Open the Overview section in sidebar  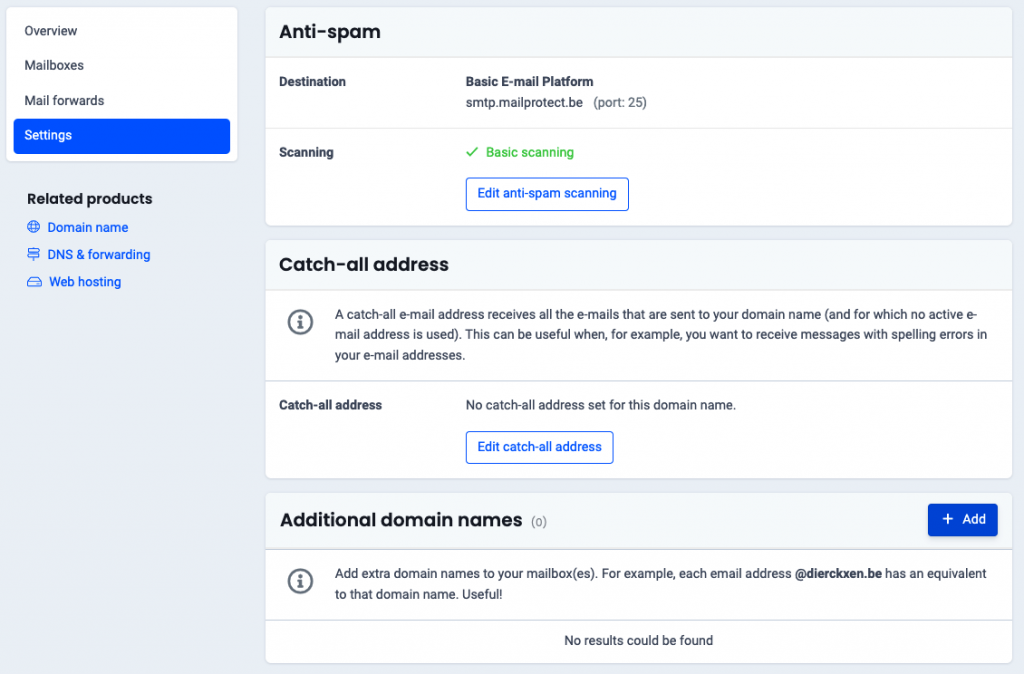51,31
